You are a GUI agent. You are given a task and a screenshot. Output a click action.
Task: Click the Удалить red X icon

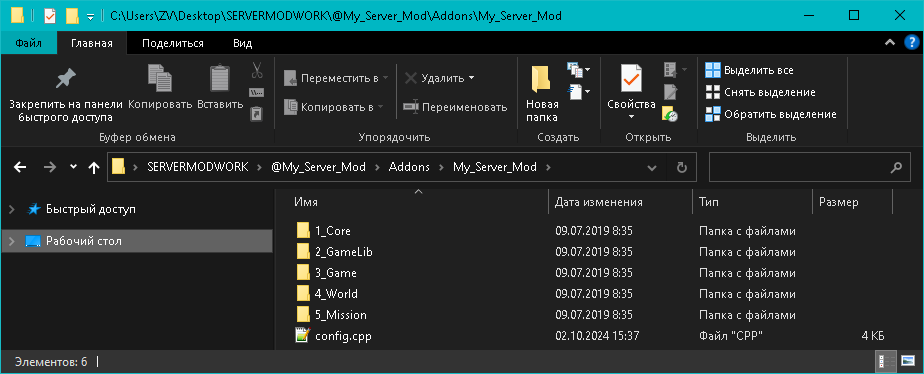(x=411, y=78)
